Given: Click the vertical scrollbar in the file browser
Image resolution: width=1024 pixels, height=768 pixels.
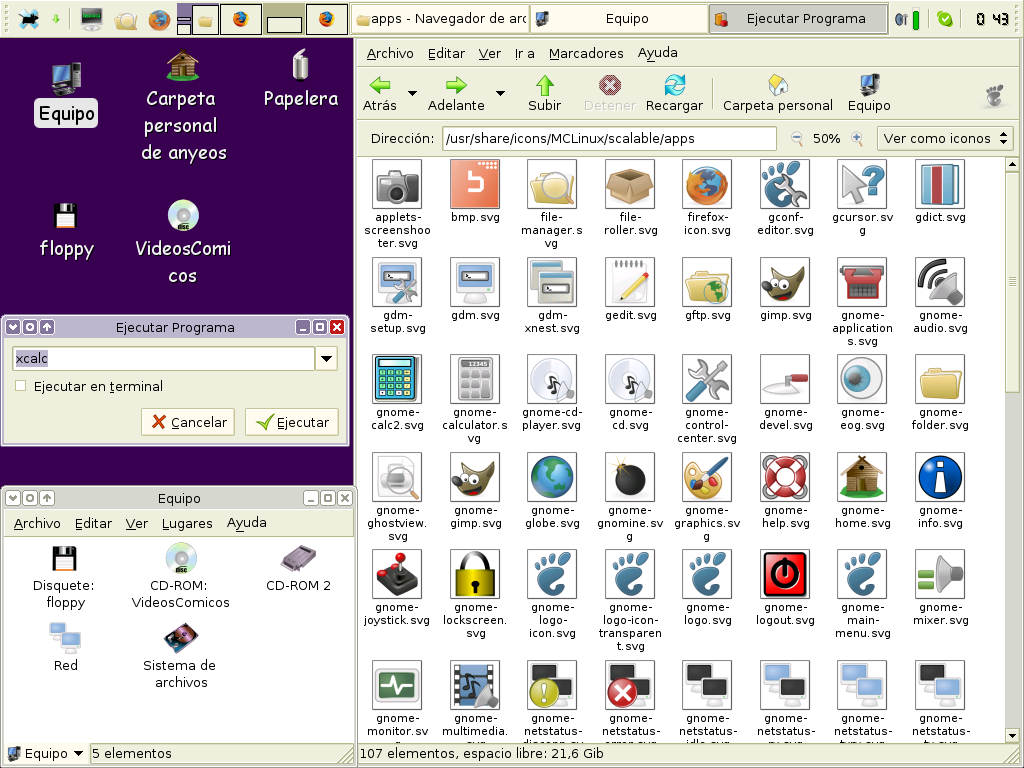Looking at the screenshot, I should coord(1012,282).
